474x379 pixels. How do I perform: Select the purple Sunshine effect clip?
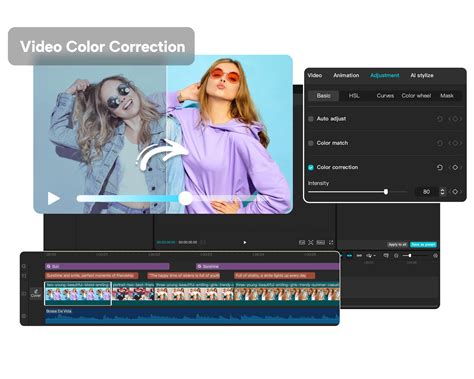pos(268,266)
